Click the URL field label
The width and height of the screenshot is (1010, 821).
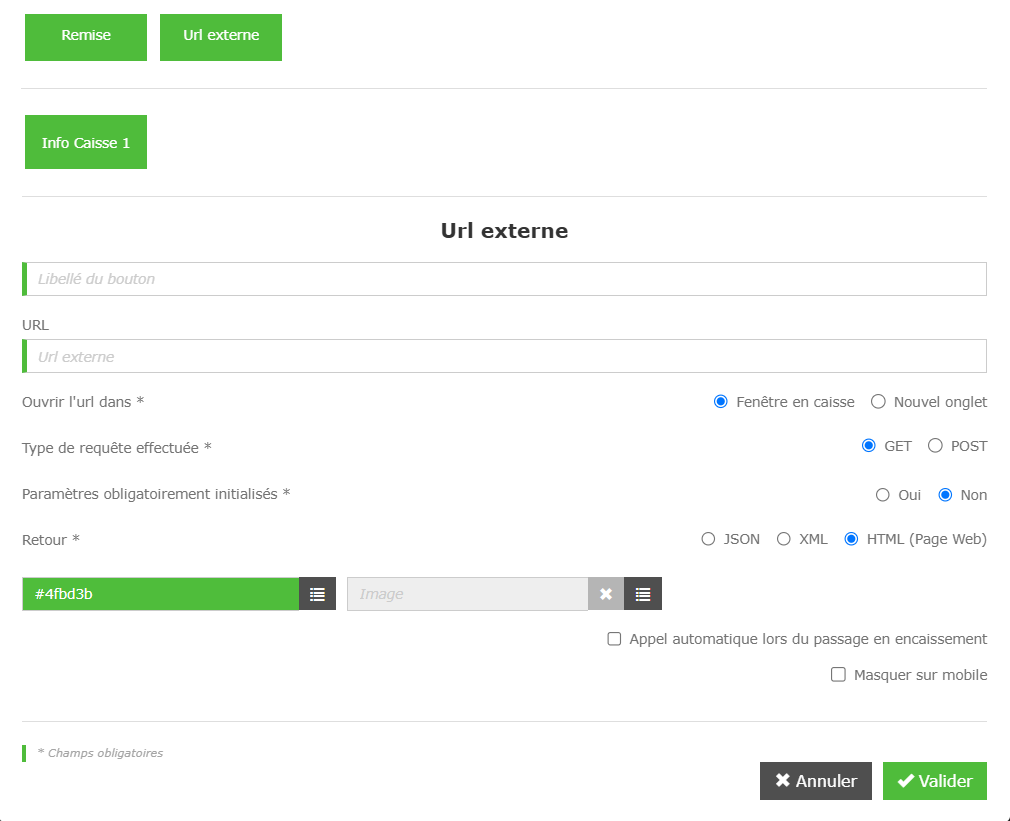pyautogui.click(x=35, y=325)
